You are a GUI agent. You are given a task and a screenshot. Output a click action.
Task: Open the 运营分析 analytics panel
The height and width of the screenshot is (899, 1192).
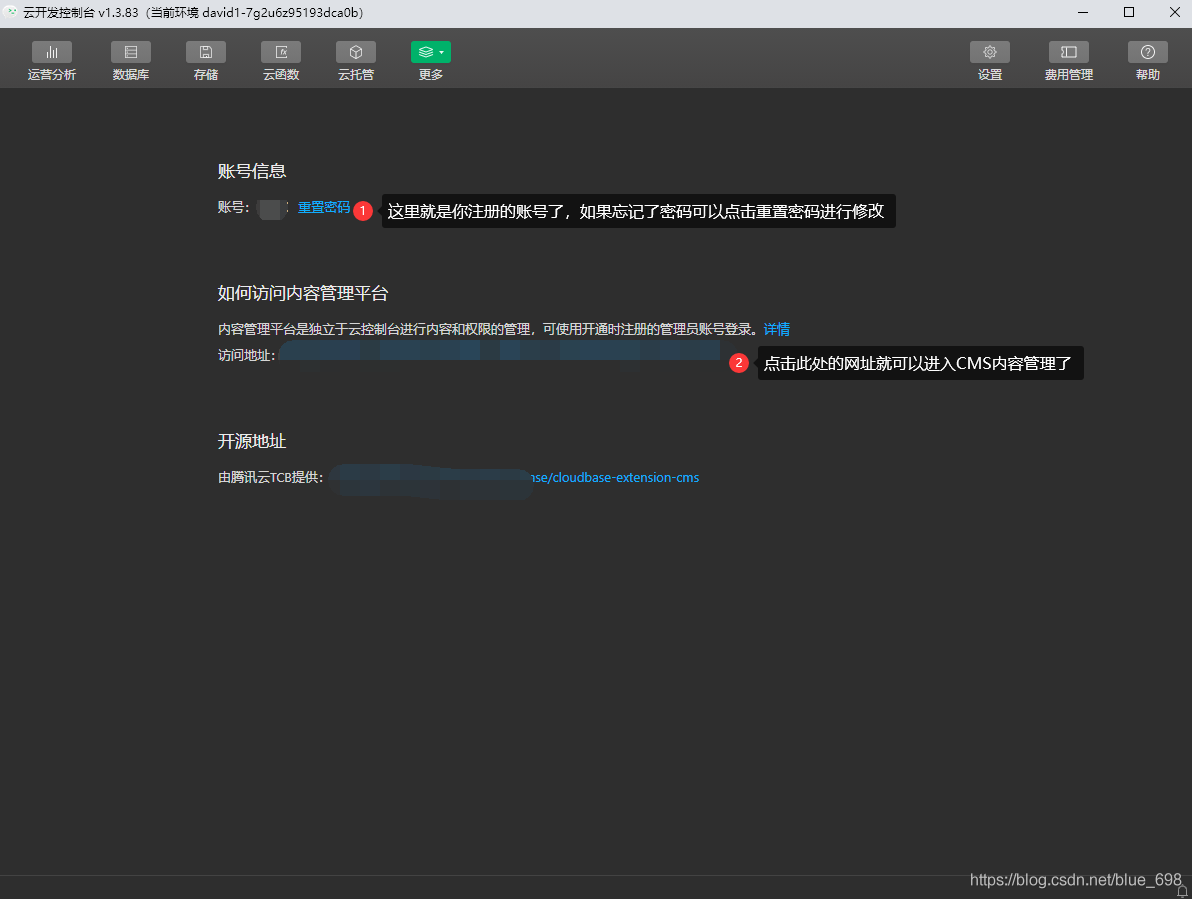[x=52, y=61]
